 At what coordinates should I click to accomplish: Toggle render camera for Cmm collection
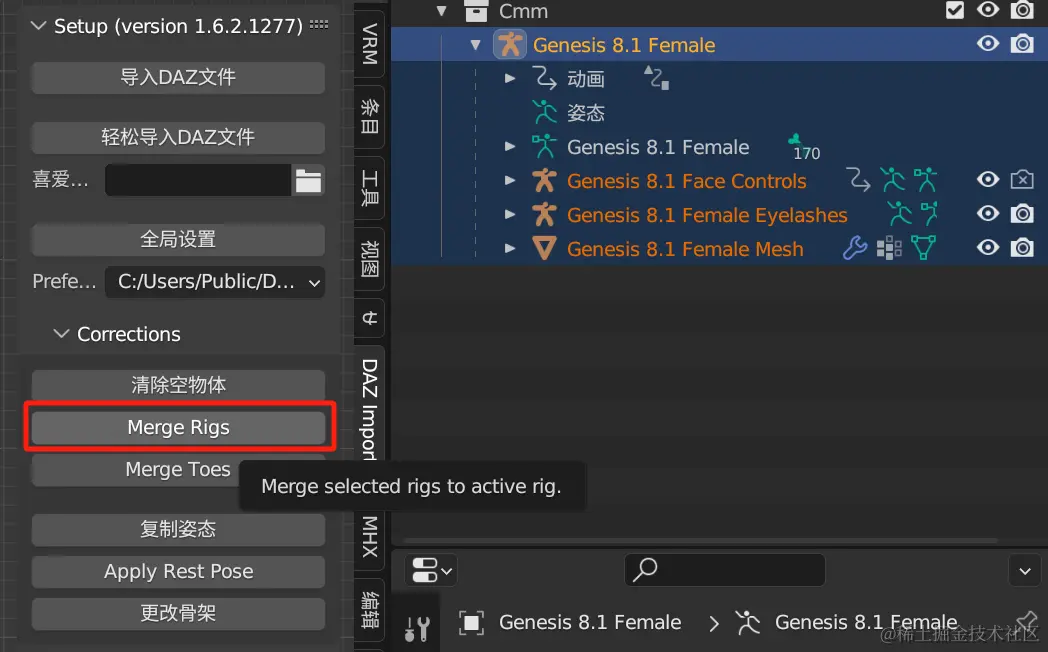pos(1022,10)
